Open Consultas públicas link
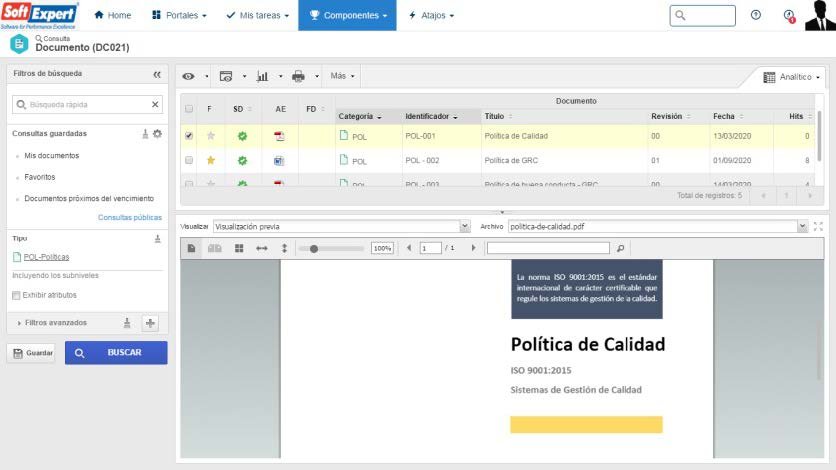 click(x=130, y=217)
